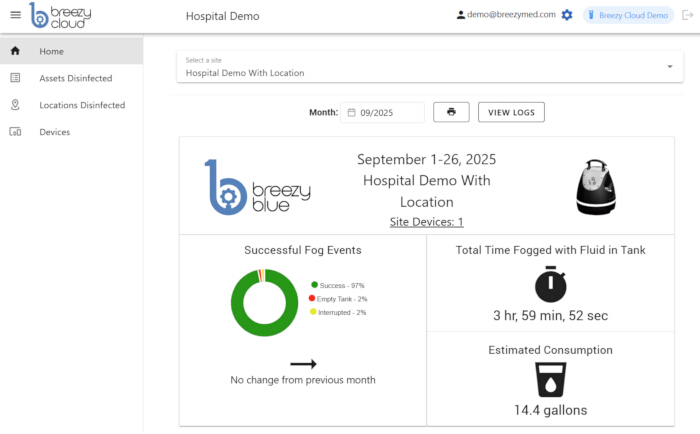Click the Devices sidebar icon
Image resolution: width=700 pixels, height=434 pixels.
(x=15, y=132)
